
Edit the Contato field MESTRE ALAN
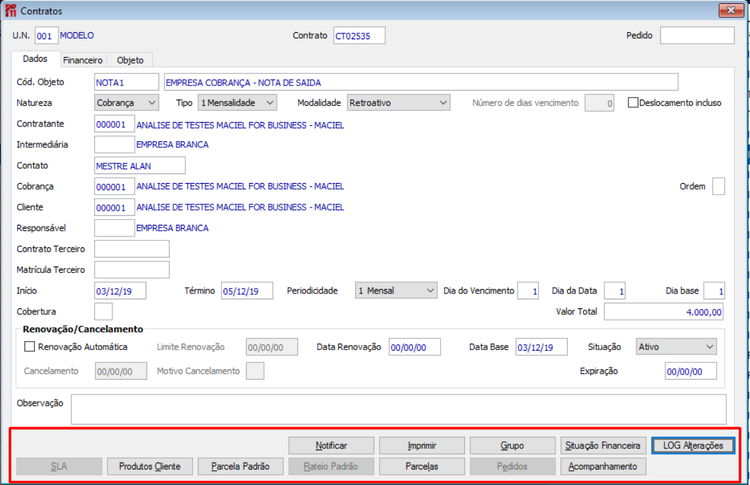coord(140,165)
